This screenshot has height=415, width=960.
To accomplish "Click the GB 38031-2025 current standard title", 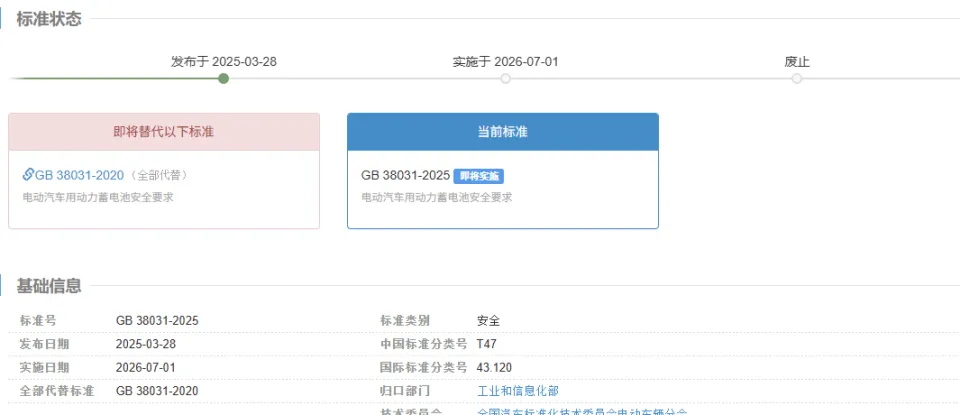I will point(405,175).
